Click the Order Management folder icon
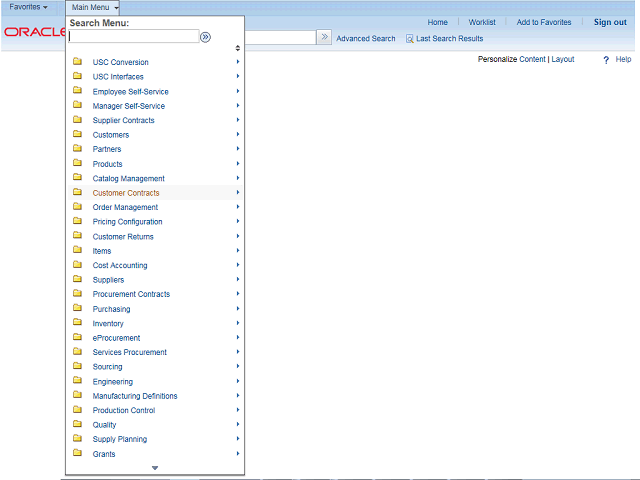This screenshot has width=640, height=480. click(x=77, y=207)
